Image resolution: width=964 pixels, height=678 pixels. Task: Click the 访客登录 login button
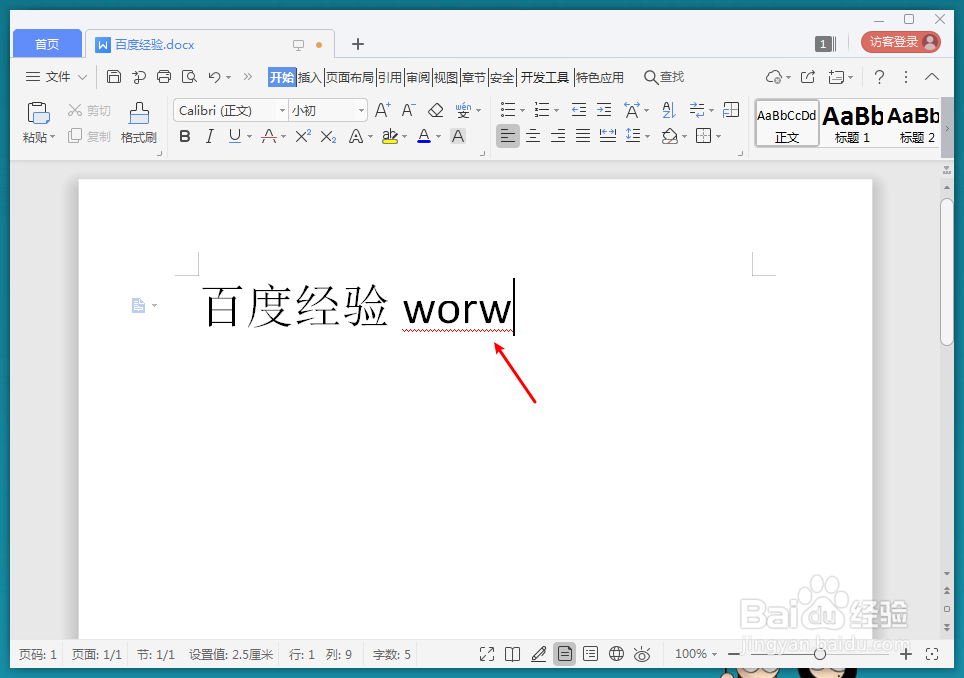[901, 42]
